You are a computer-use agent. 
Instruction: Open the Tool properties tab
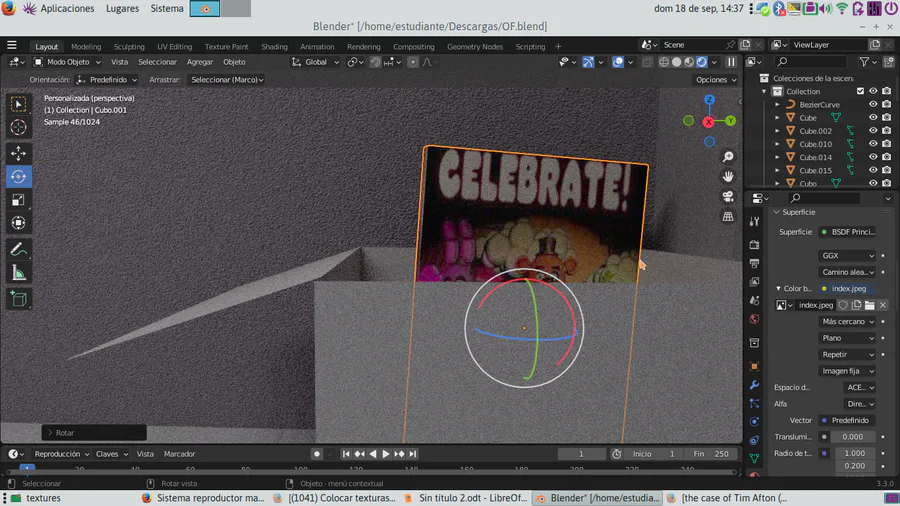coord(754,221)
